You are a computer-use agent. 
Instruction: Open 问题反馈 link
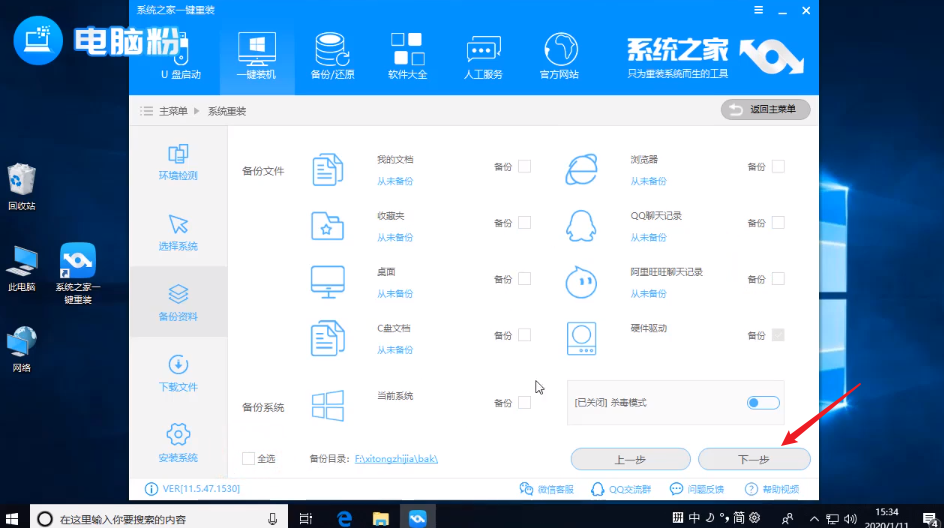[697, 489]
